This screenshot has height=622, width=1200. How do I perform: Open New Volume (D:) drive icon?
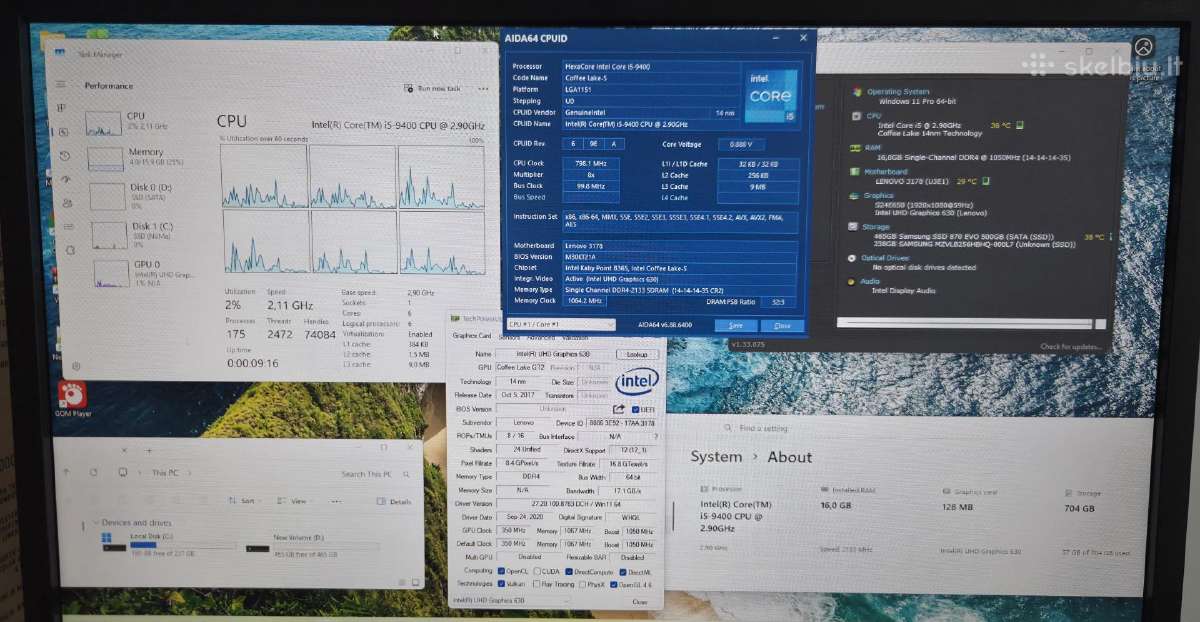[x=257, y=547]
